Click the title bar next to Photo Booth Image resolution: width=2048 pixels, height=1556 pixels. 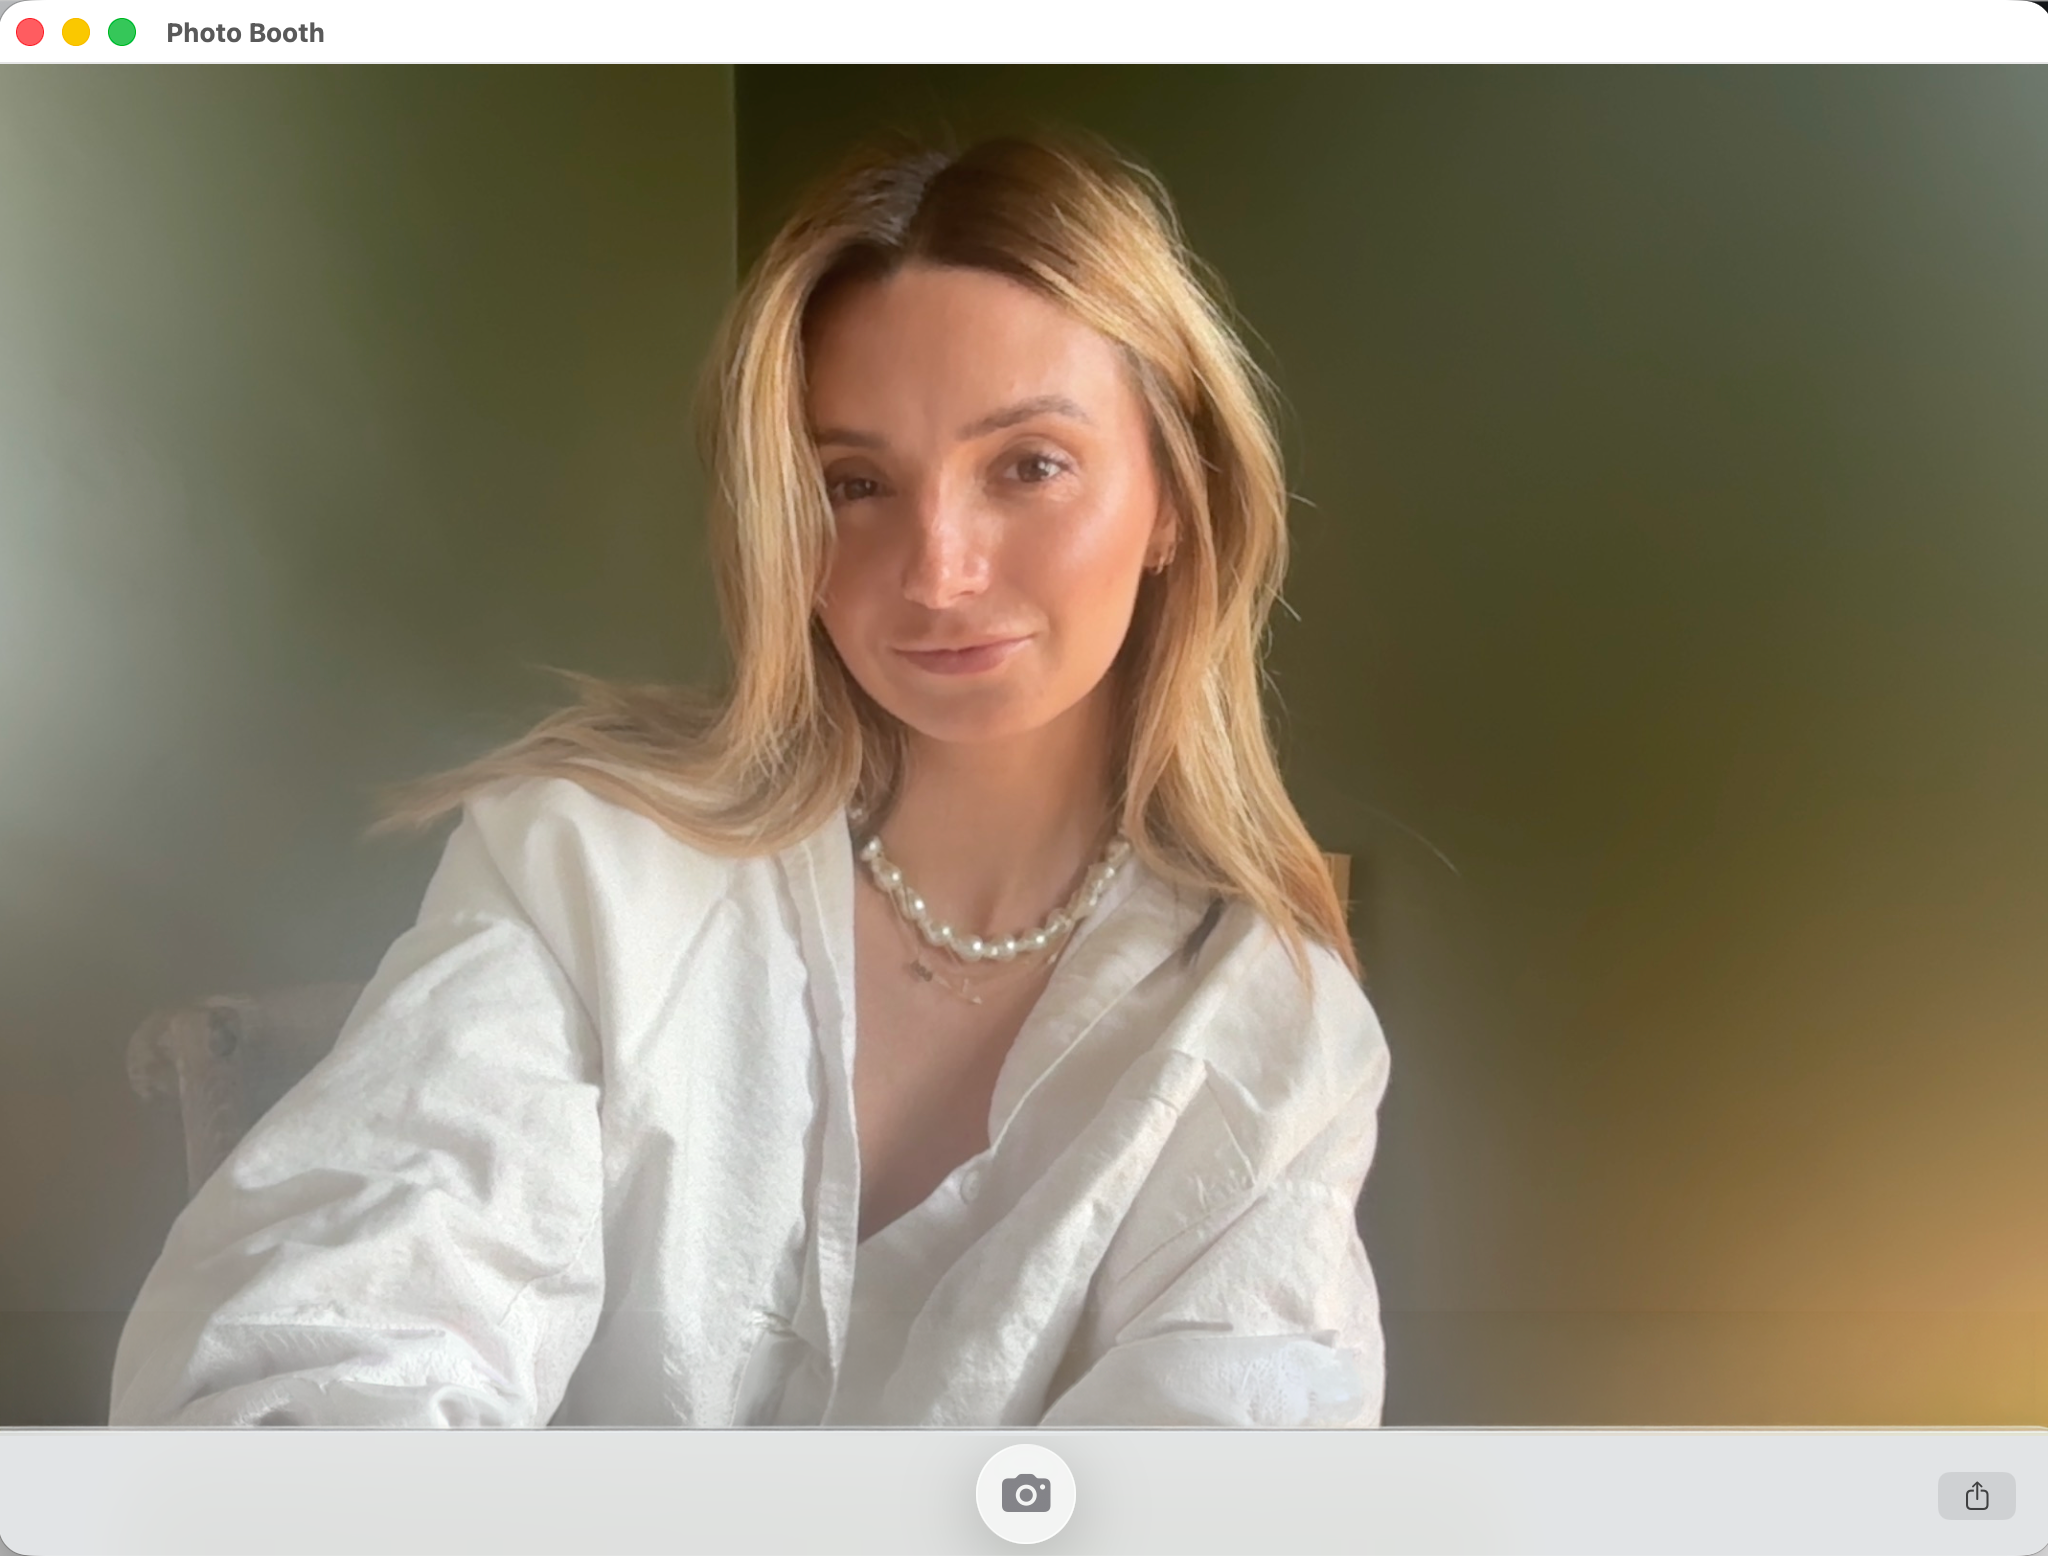click(1000, 32)
